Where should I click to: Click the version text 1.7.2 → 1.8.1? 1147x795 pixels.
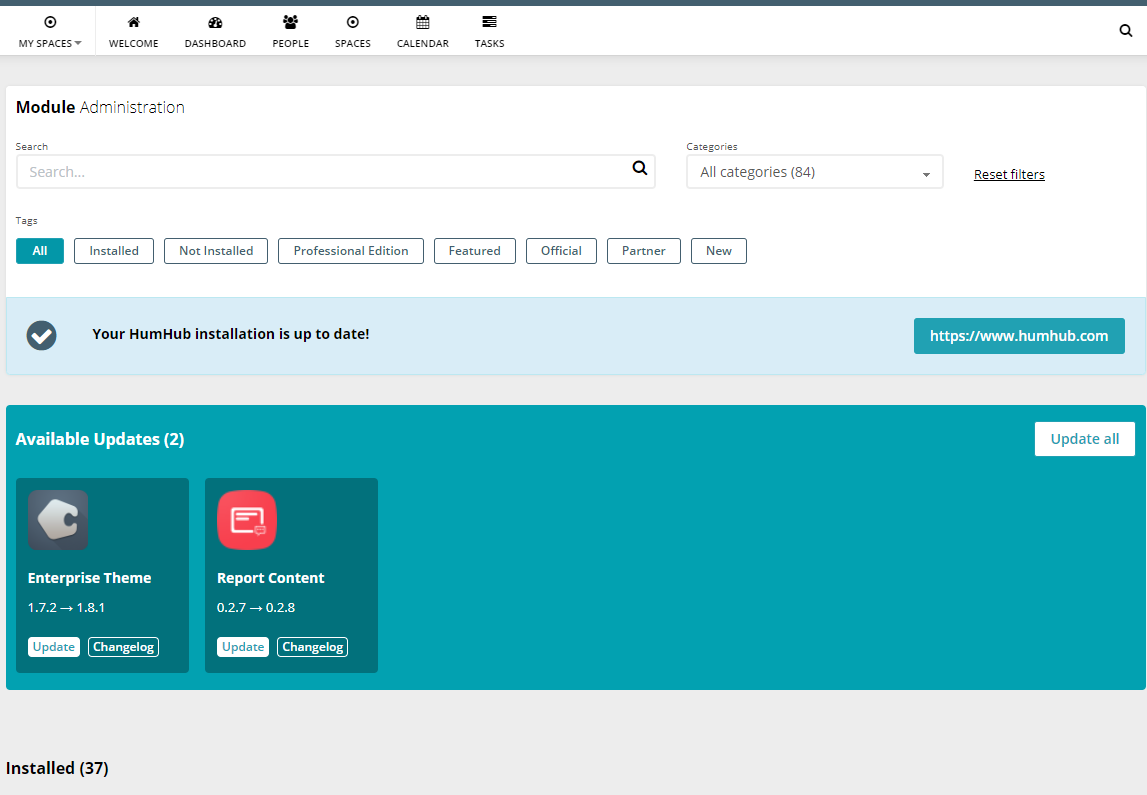67,608
